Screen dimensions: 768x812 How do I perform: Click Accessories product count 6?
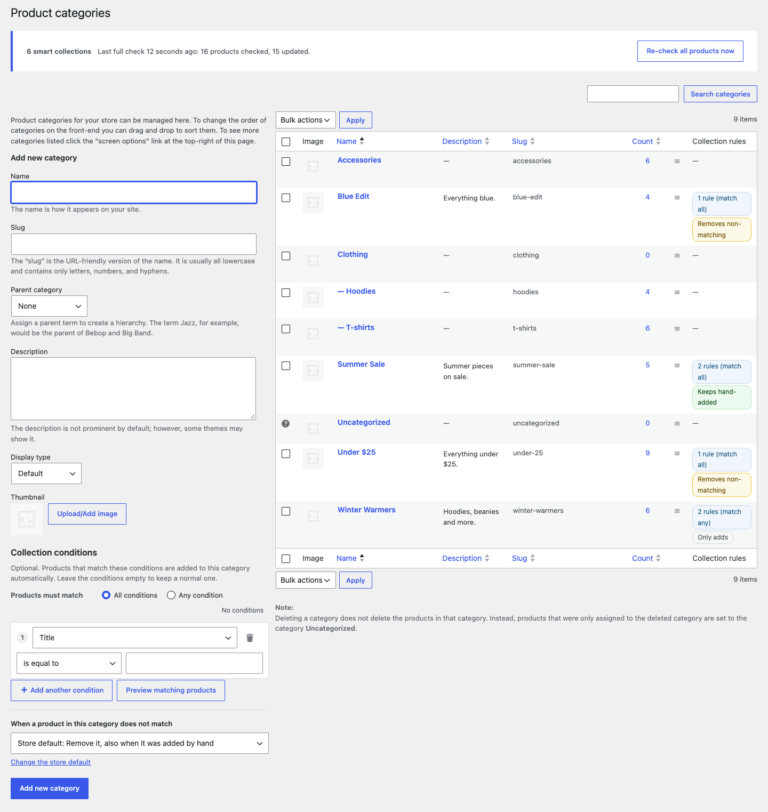click(x=647, y=161)
